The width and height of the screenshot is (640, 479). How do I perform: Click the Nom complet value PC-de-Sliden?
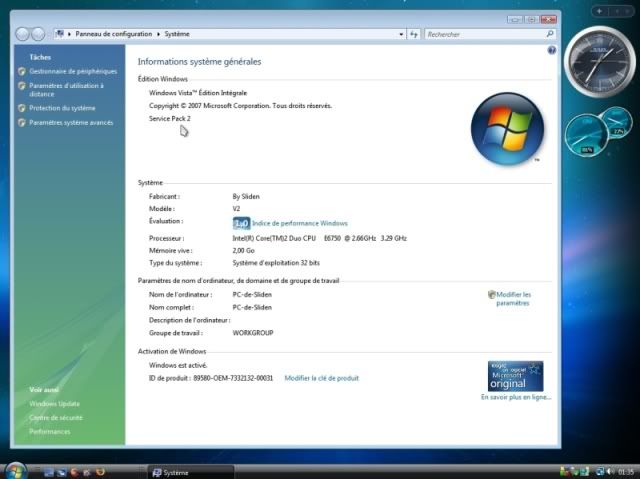pos(252,307)
